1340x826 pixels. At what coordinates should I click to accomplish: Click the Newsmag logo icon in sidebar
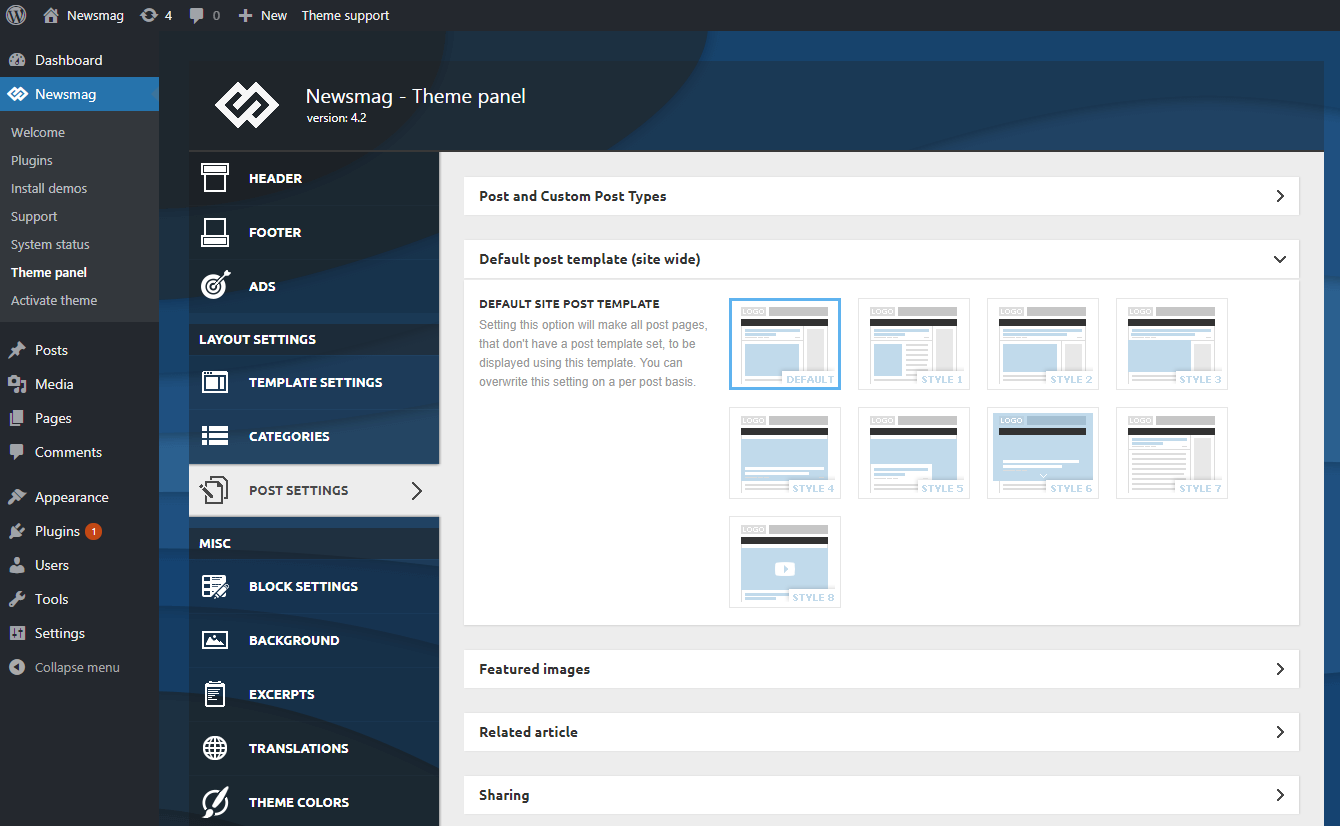(x=17, y=94)
